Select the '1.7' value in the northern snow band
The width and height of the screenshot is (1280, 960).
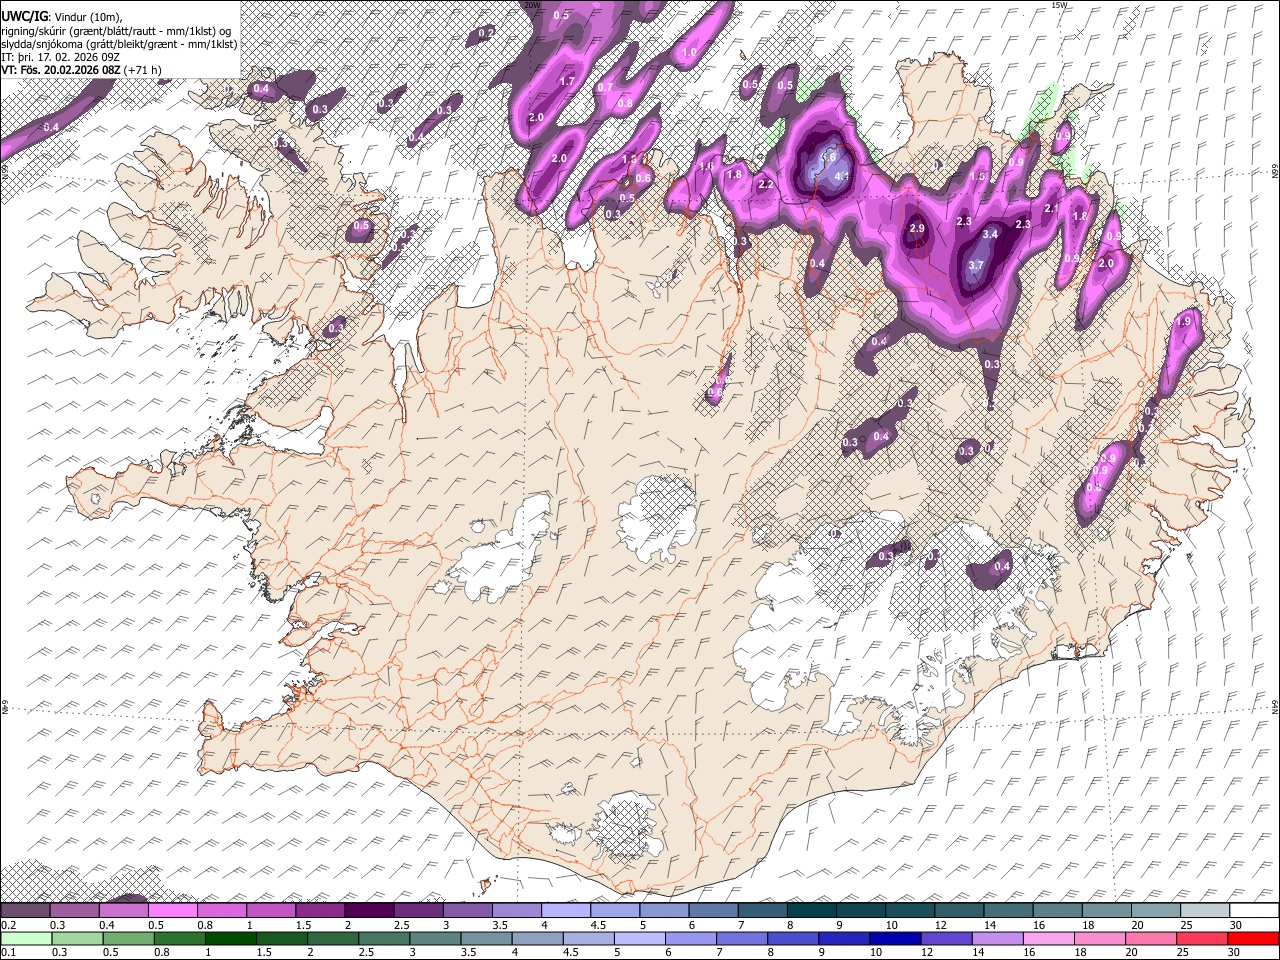567,82
